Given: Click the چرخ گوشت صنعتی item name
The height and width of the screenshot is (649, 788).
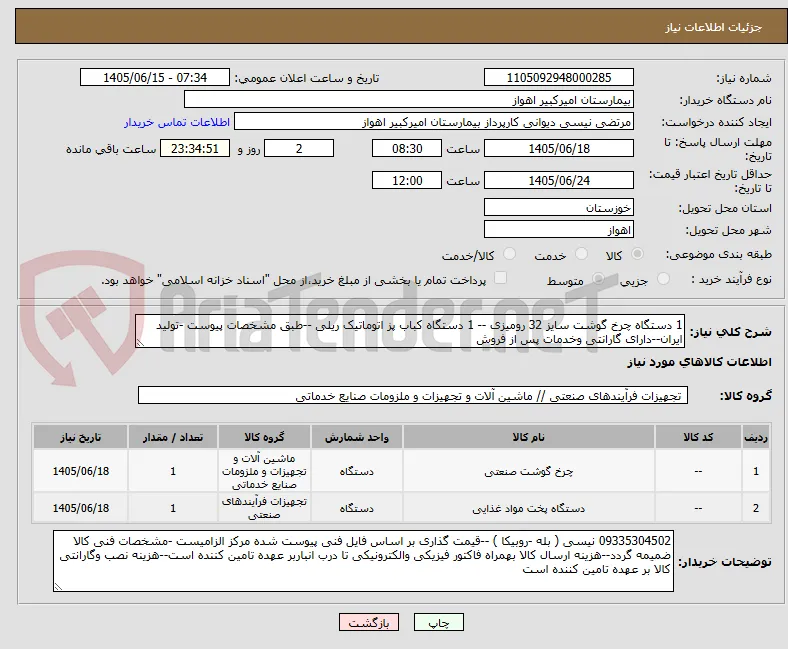Looking at the screenshot, I should click(x=529, y=471).
